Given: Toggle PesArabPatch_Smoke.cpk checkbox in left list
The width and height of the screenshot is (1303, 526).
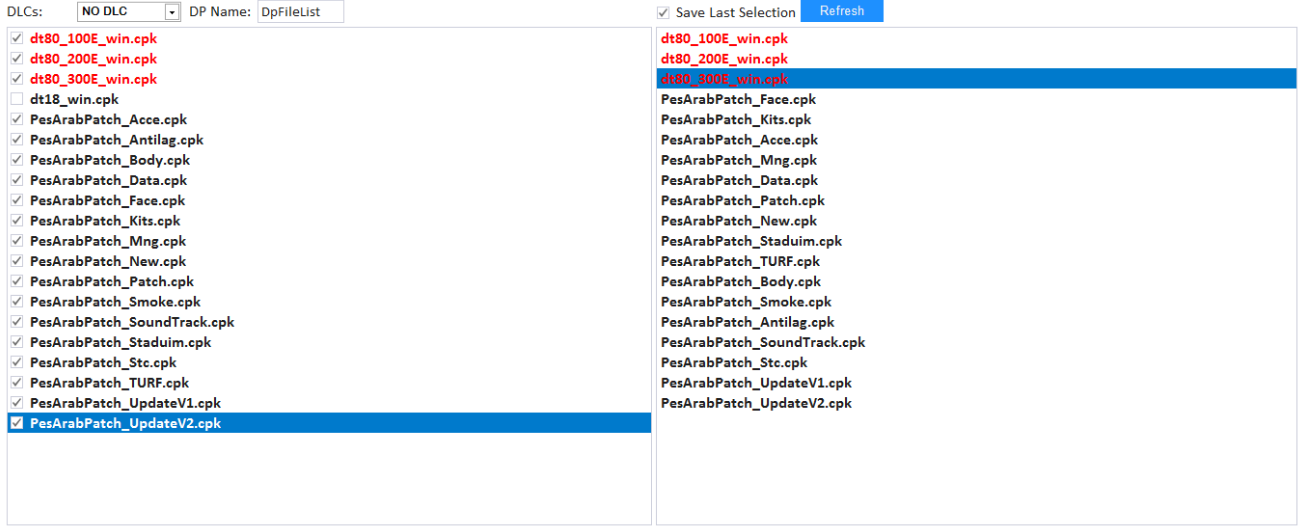Looking at the screenshot, I should [16, 301].
